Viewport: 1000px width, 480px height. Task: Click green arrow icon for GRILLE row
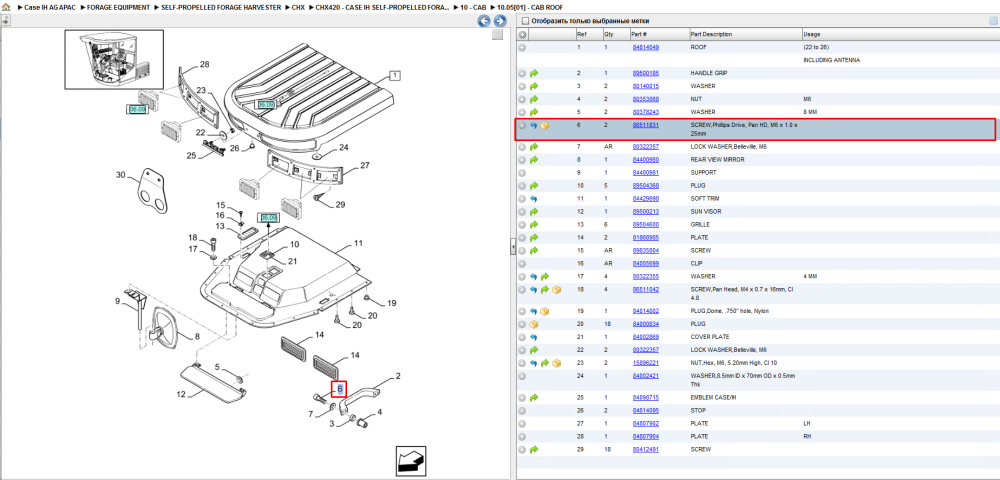pyautogui.click(x=534, y=225)
